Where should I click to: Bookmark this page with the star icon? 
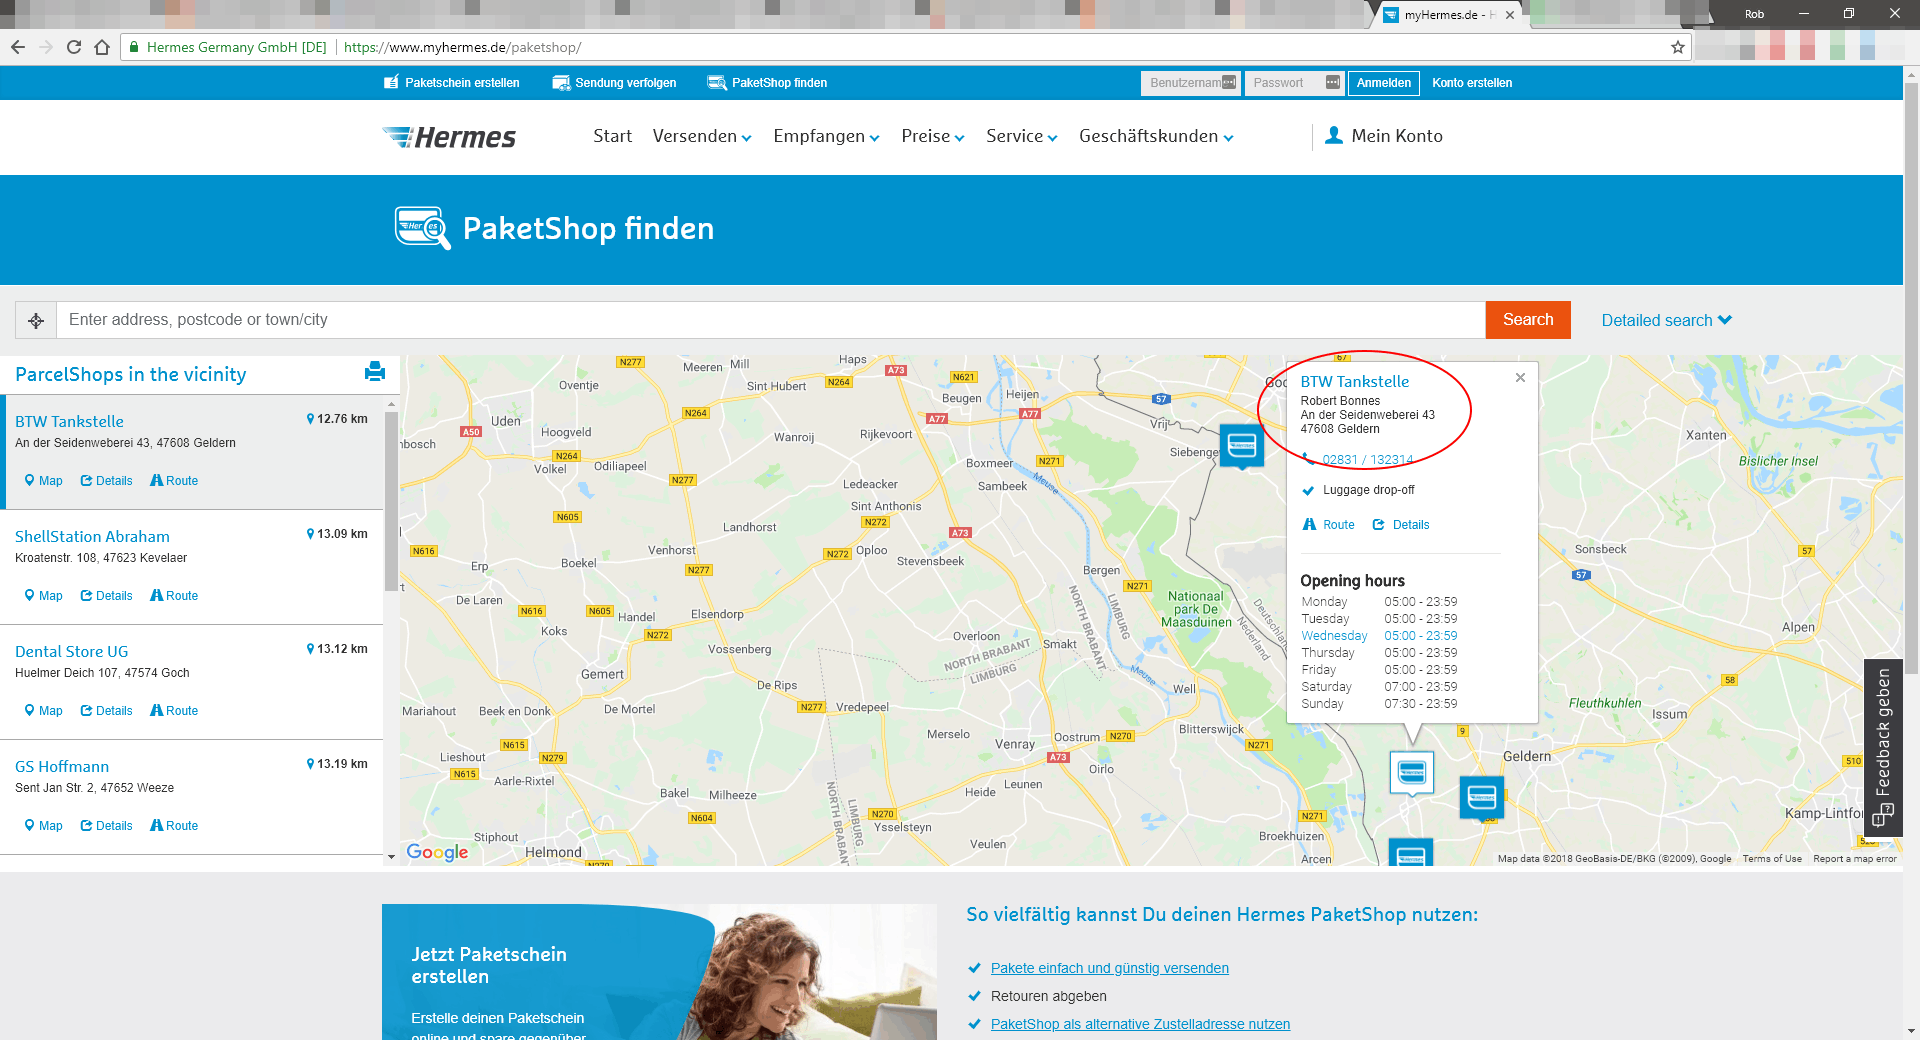1678,47
